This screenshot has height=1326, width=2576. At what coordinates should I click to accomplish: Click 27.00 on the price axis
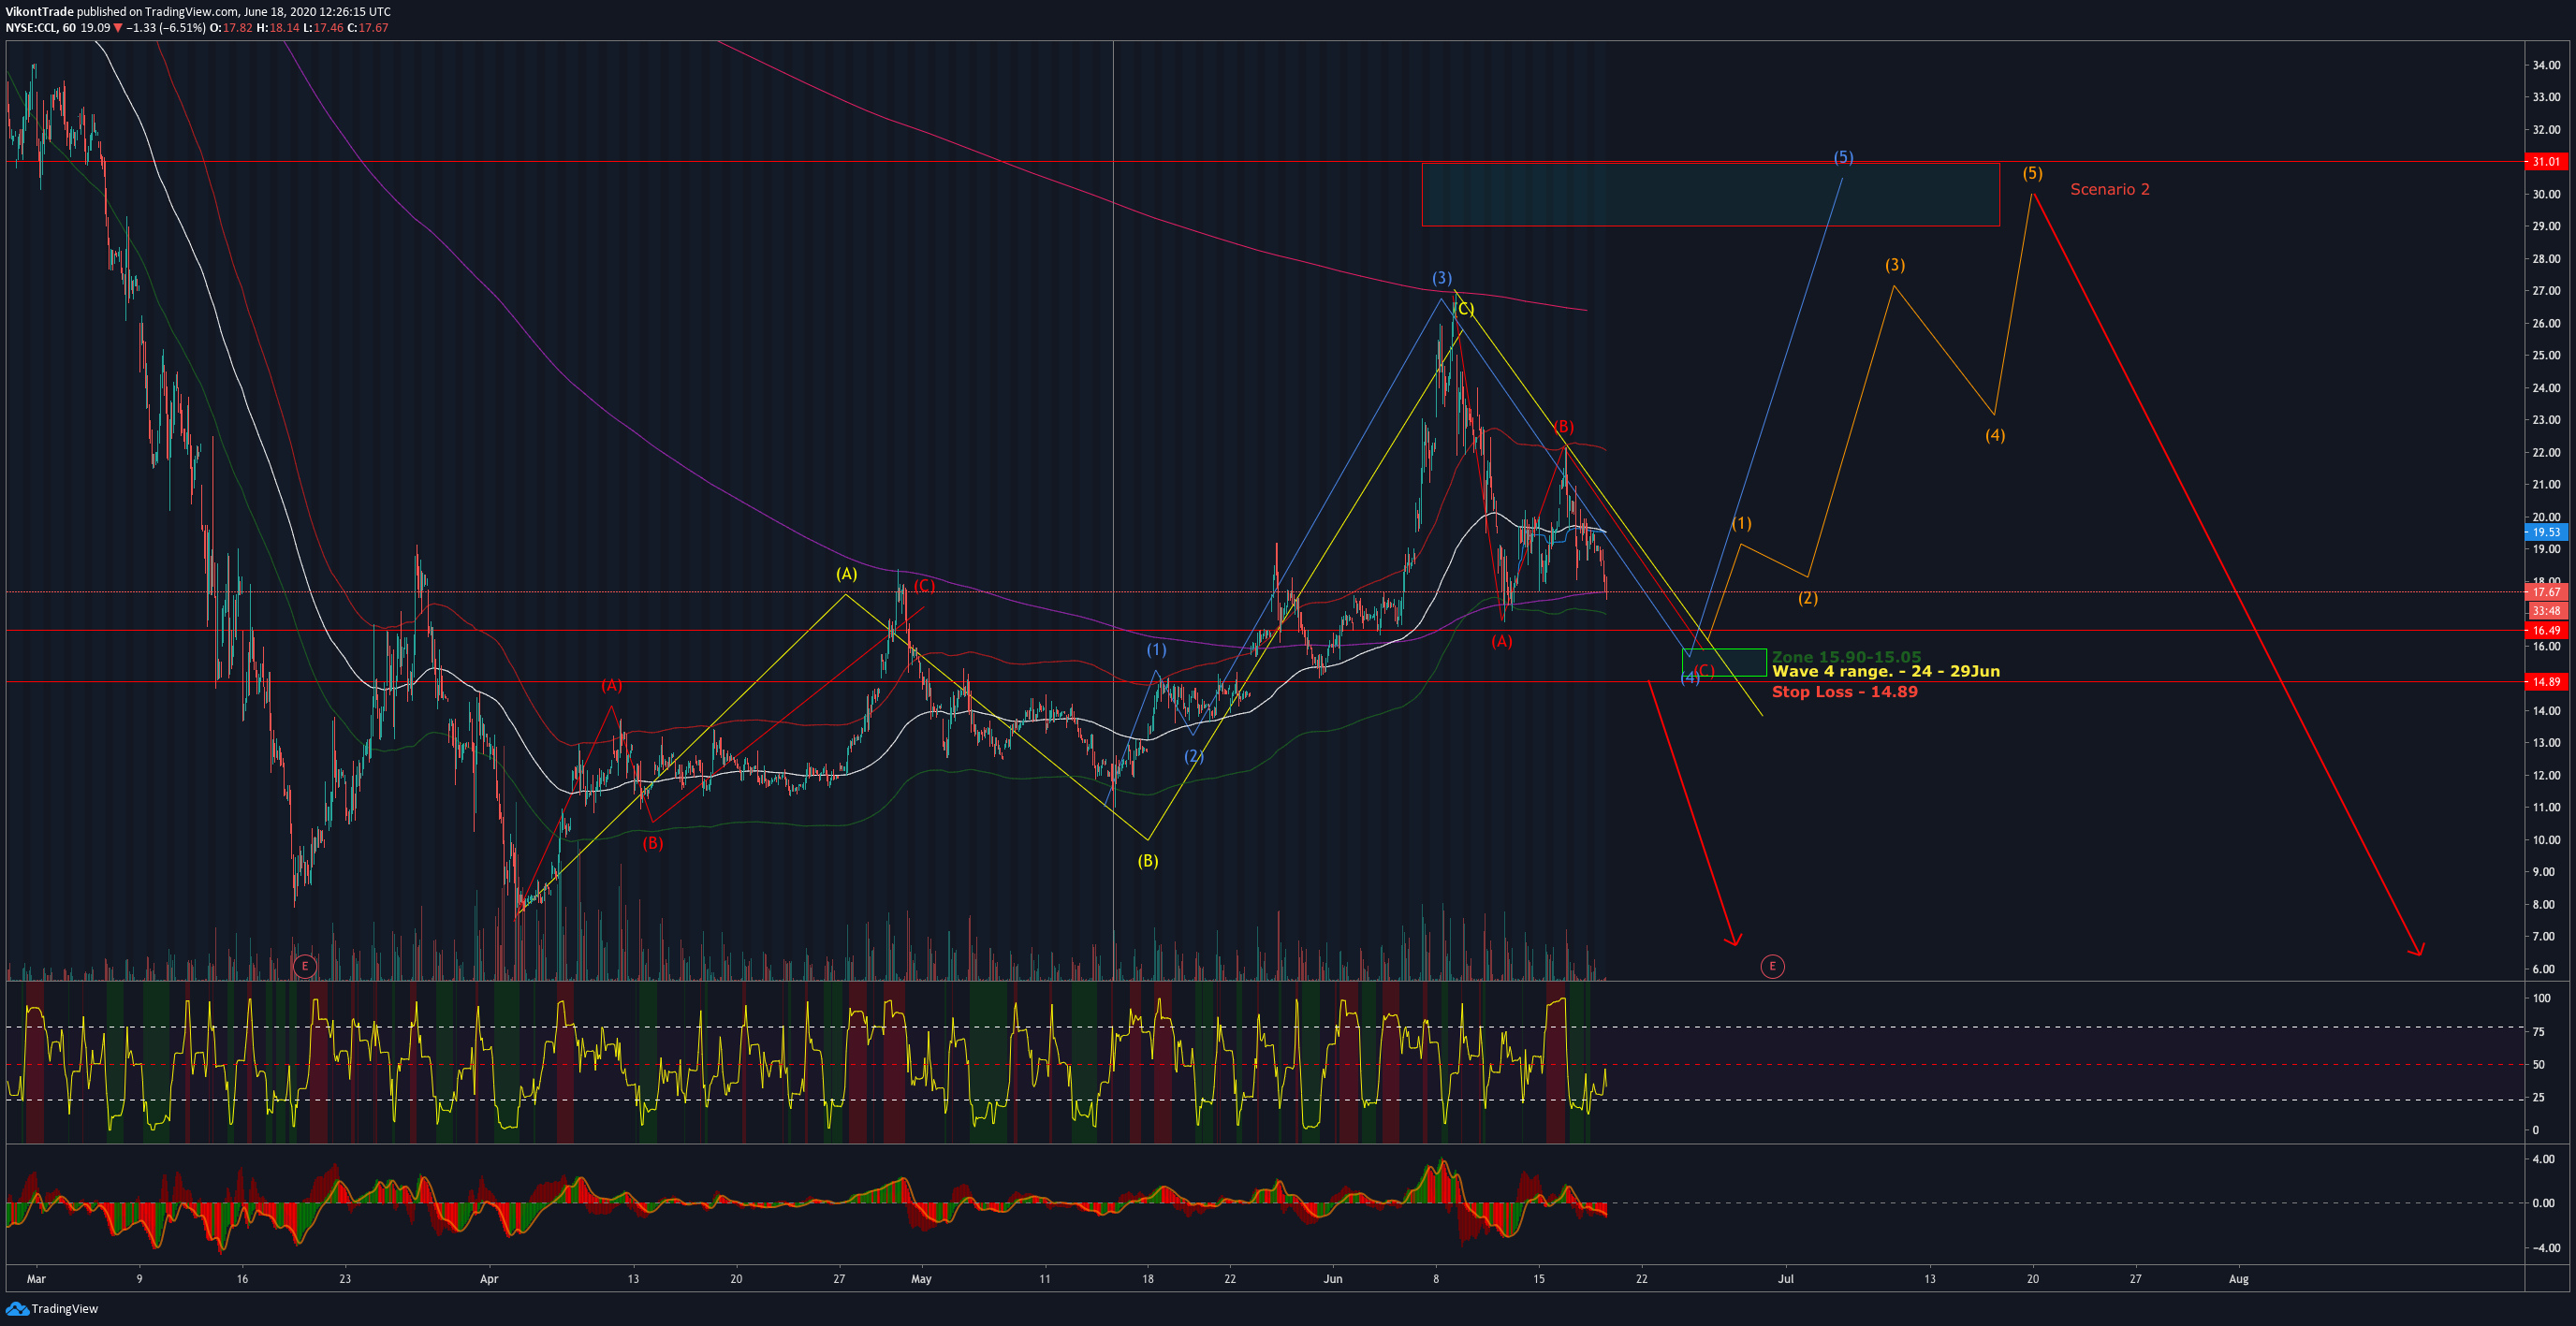[2546, 291]
